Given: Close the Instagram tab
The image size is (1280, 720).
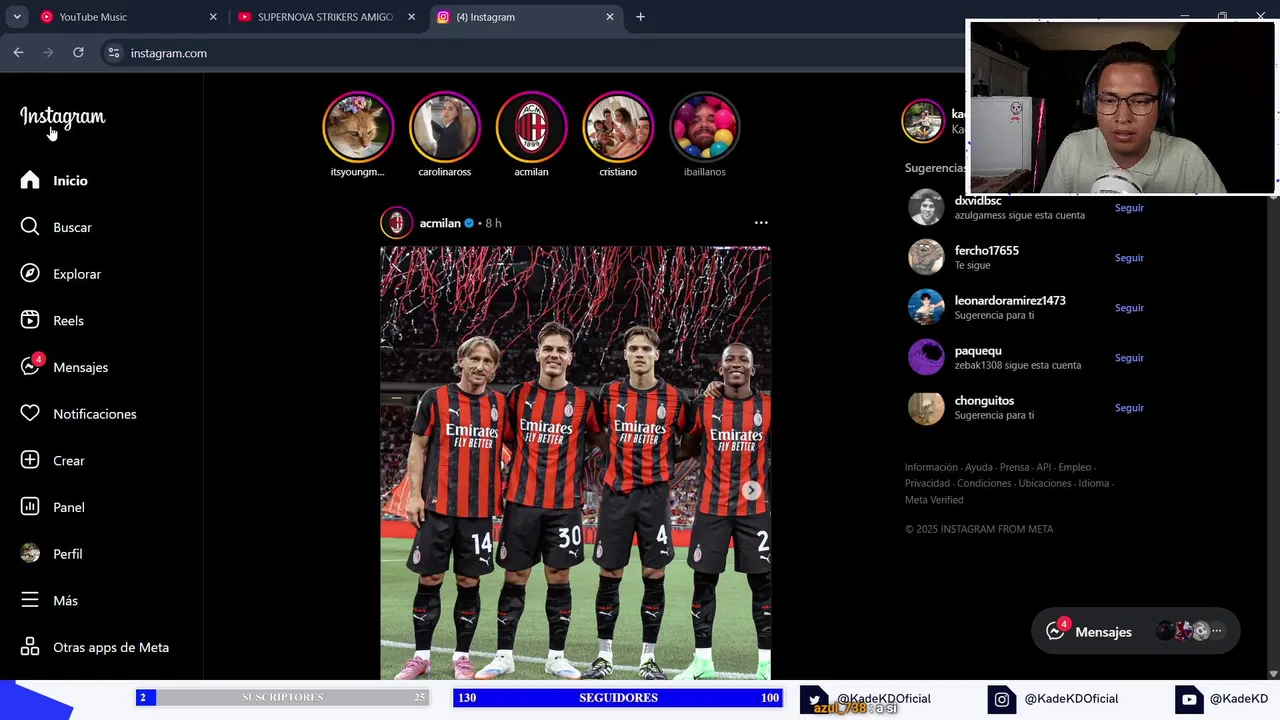Looking at the screenshot, I should click(x=610, y=17).
